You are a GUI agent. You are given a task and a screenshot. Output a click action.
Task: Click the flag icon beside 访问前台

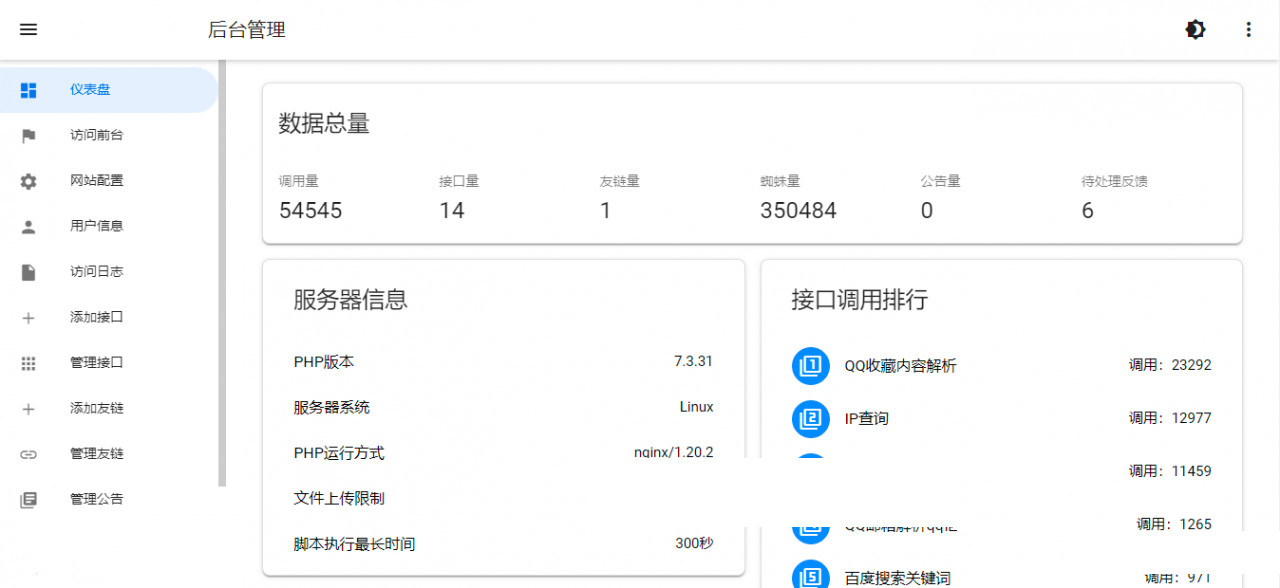(28, 136)
